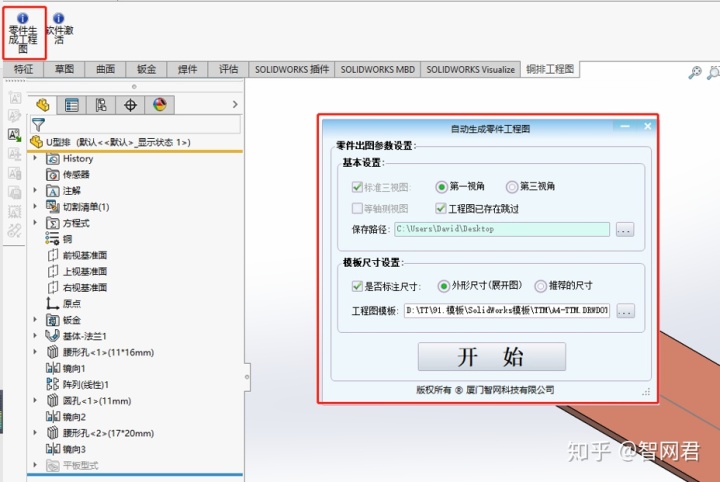Switch to the SOLIDWORKS MBD tab
The height and width of the screenshot is (482, 720).
(377, 69)
